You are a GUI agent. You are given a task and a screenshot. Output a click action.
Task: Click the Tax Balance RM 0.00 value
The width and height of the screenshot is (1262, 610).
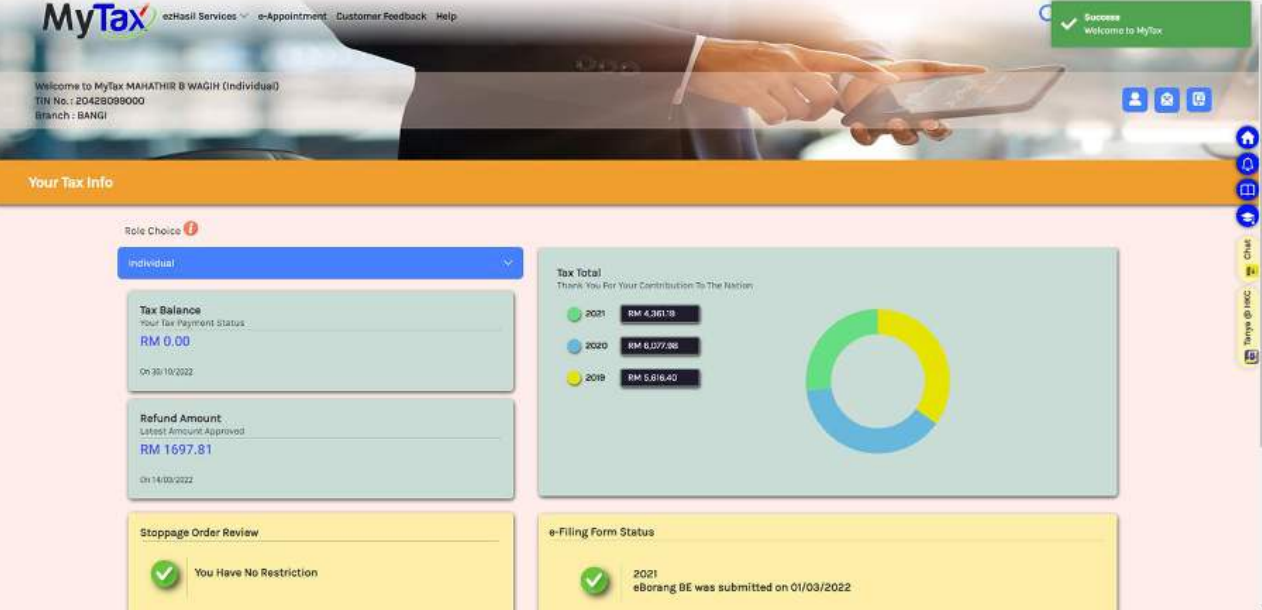point(165,342)
